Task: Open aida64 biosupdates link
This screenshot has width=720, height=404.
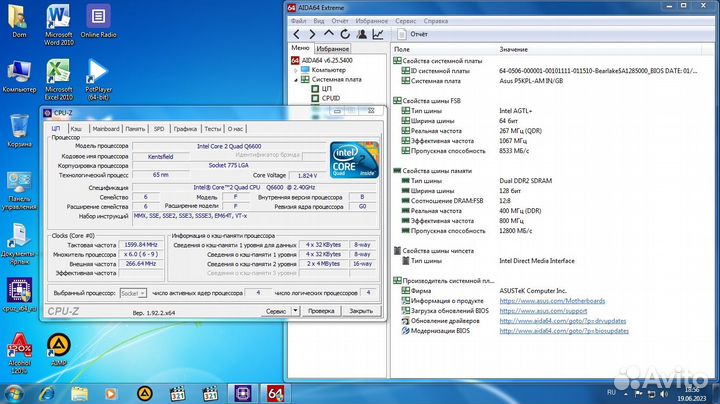Action: pos(564,331)
